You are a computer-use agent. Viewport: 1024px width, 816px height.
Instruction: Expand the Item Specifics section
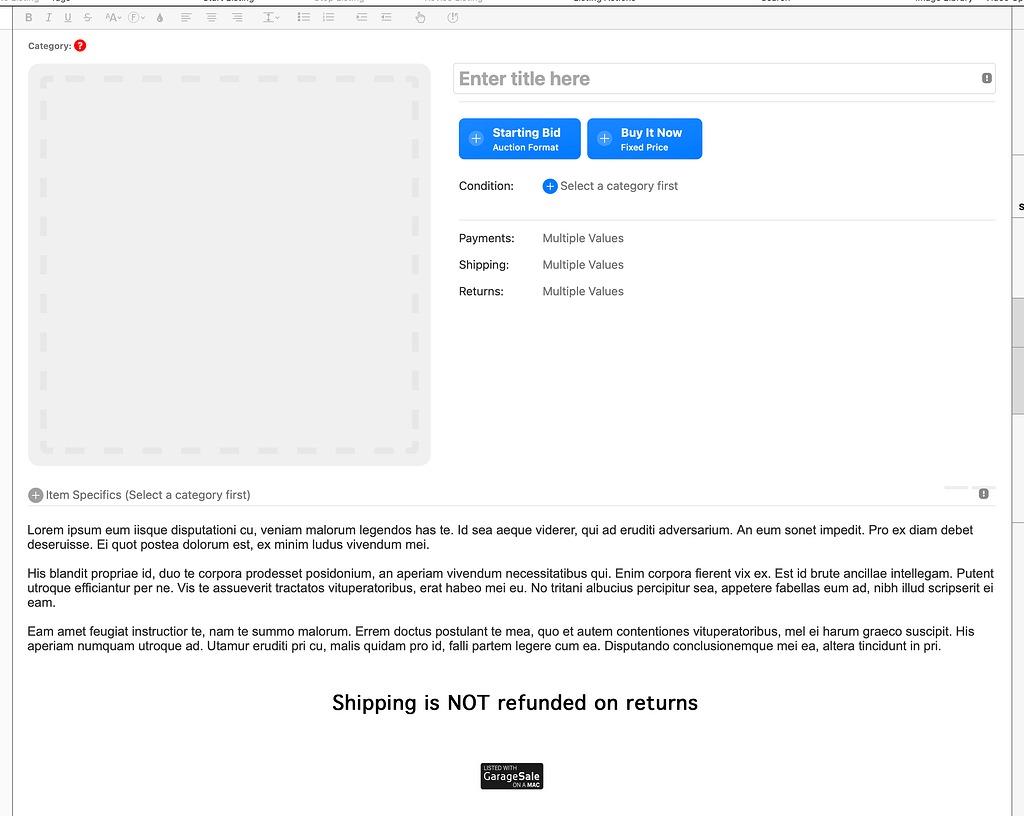pyautogui.click(x=36, y=495)
